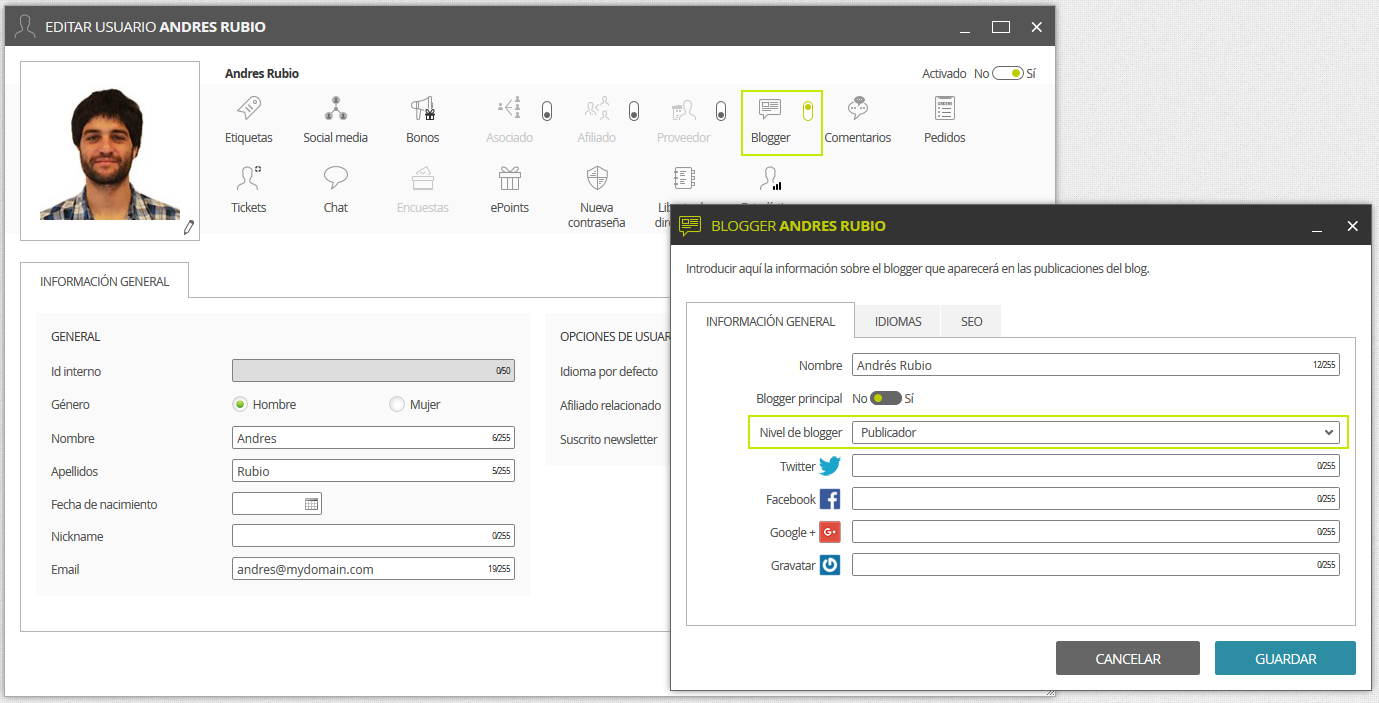Click the Gravatar icon
The width and height of the screenshot is (1379, 703).
pyautogui.click(x=830, y=565)
